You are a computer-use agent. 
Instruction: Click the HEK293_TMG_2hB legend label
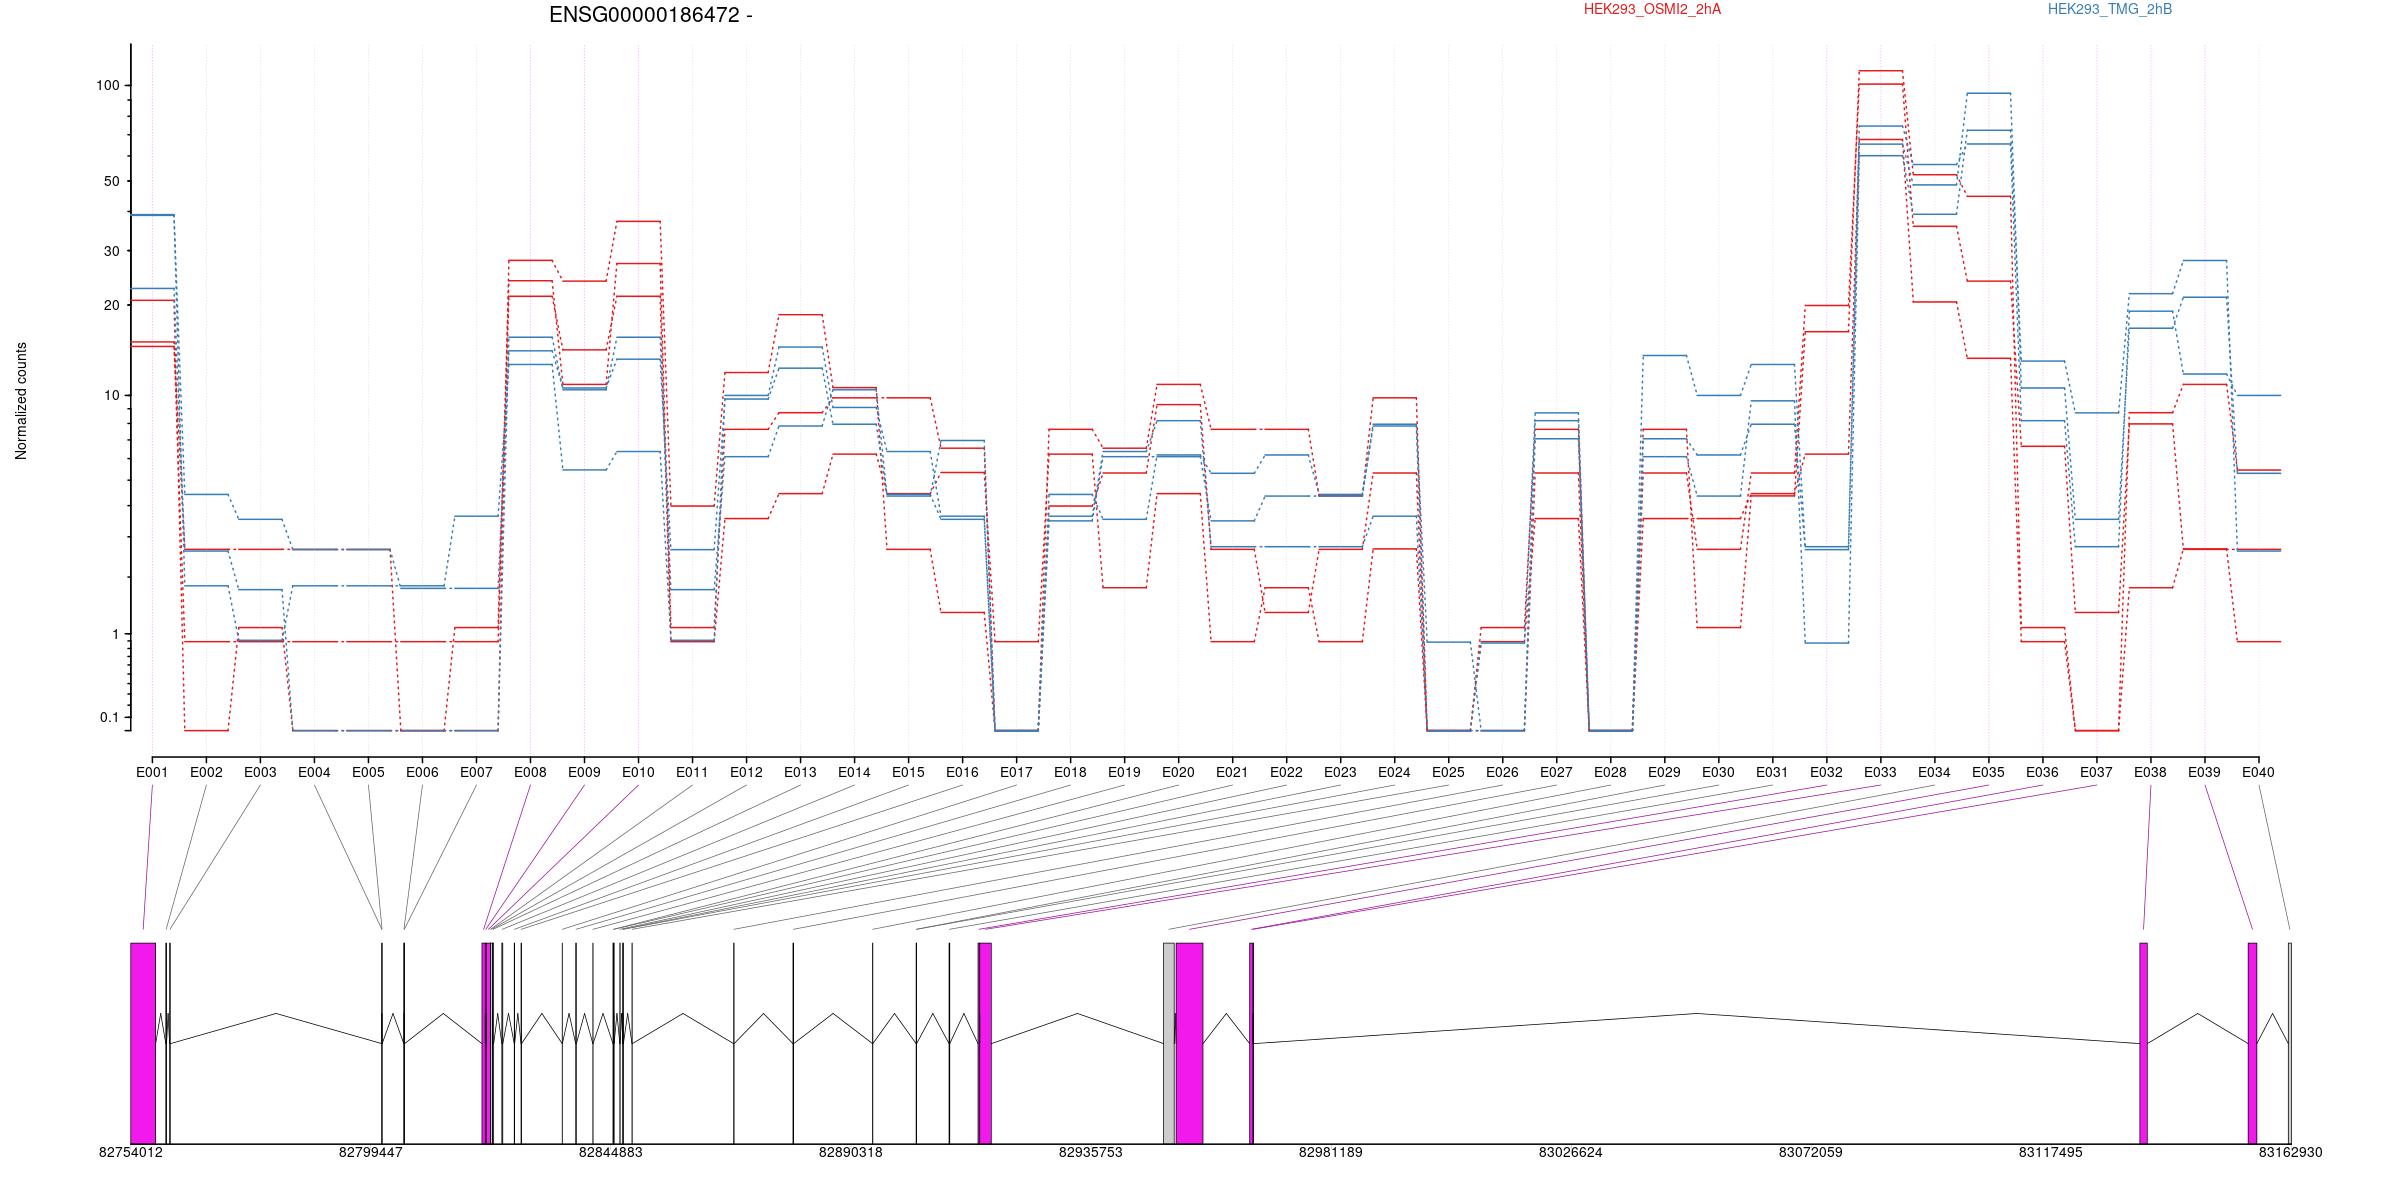coord(2110,9)
